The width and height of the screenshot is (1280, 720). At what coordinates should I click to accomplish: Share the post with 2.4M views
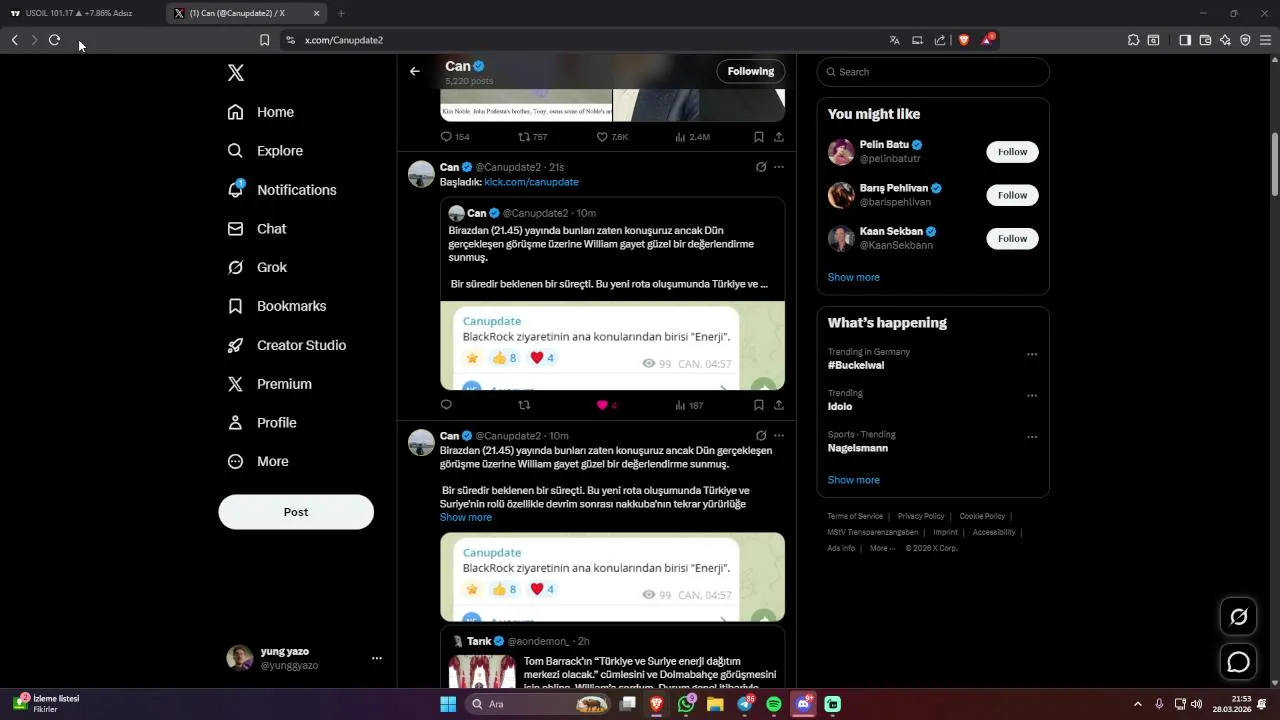click(778, 137)
